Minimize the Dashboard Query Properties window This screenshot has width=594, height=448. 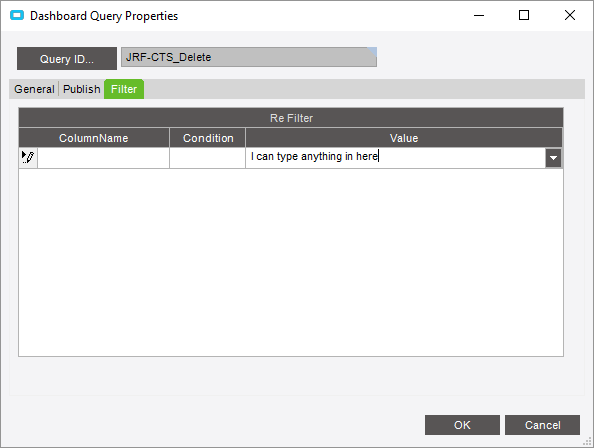pyautogui.click(x=479, y=16)
